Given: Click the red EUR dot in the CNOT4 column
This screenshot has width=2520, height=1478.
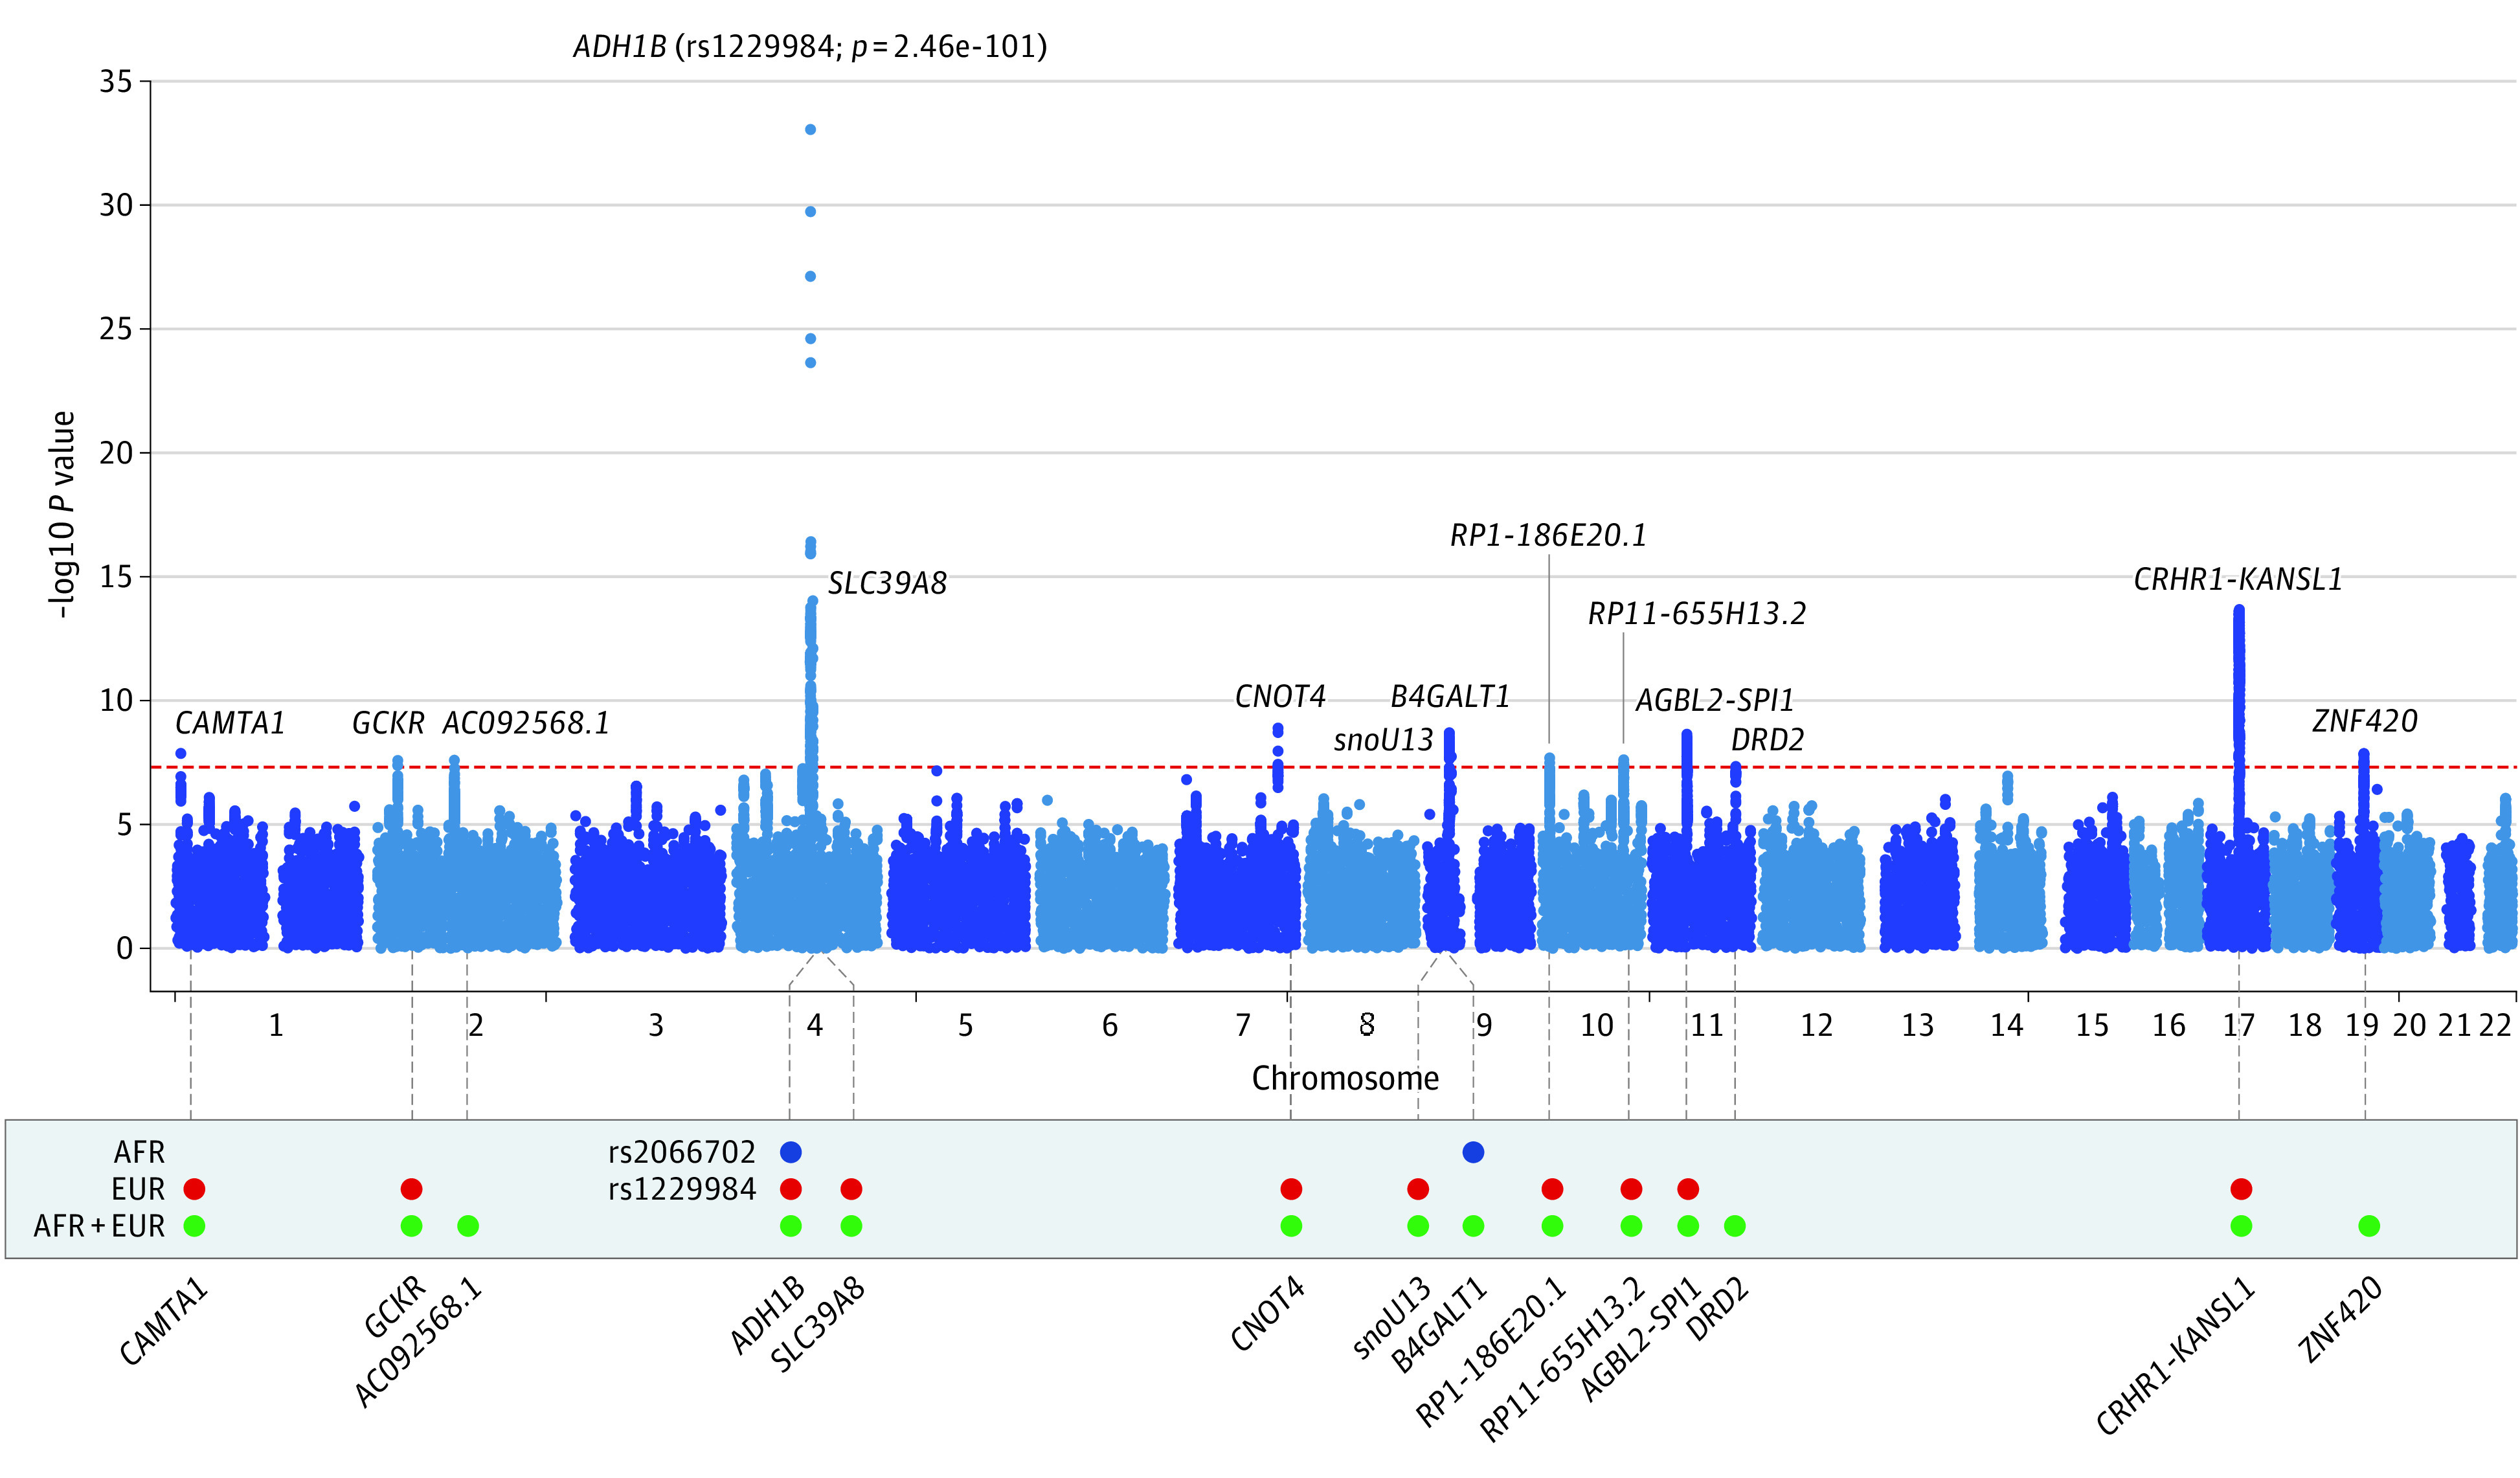Looking at the screenshot, I should coord(1291,1189).
